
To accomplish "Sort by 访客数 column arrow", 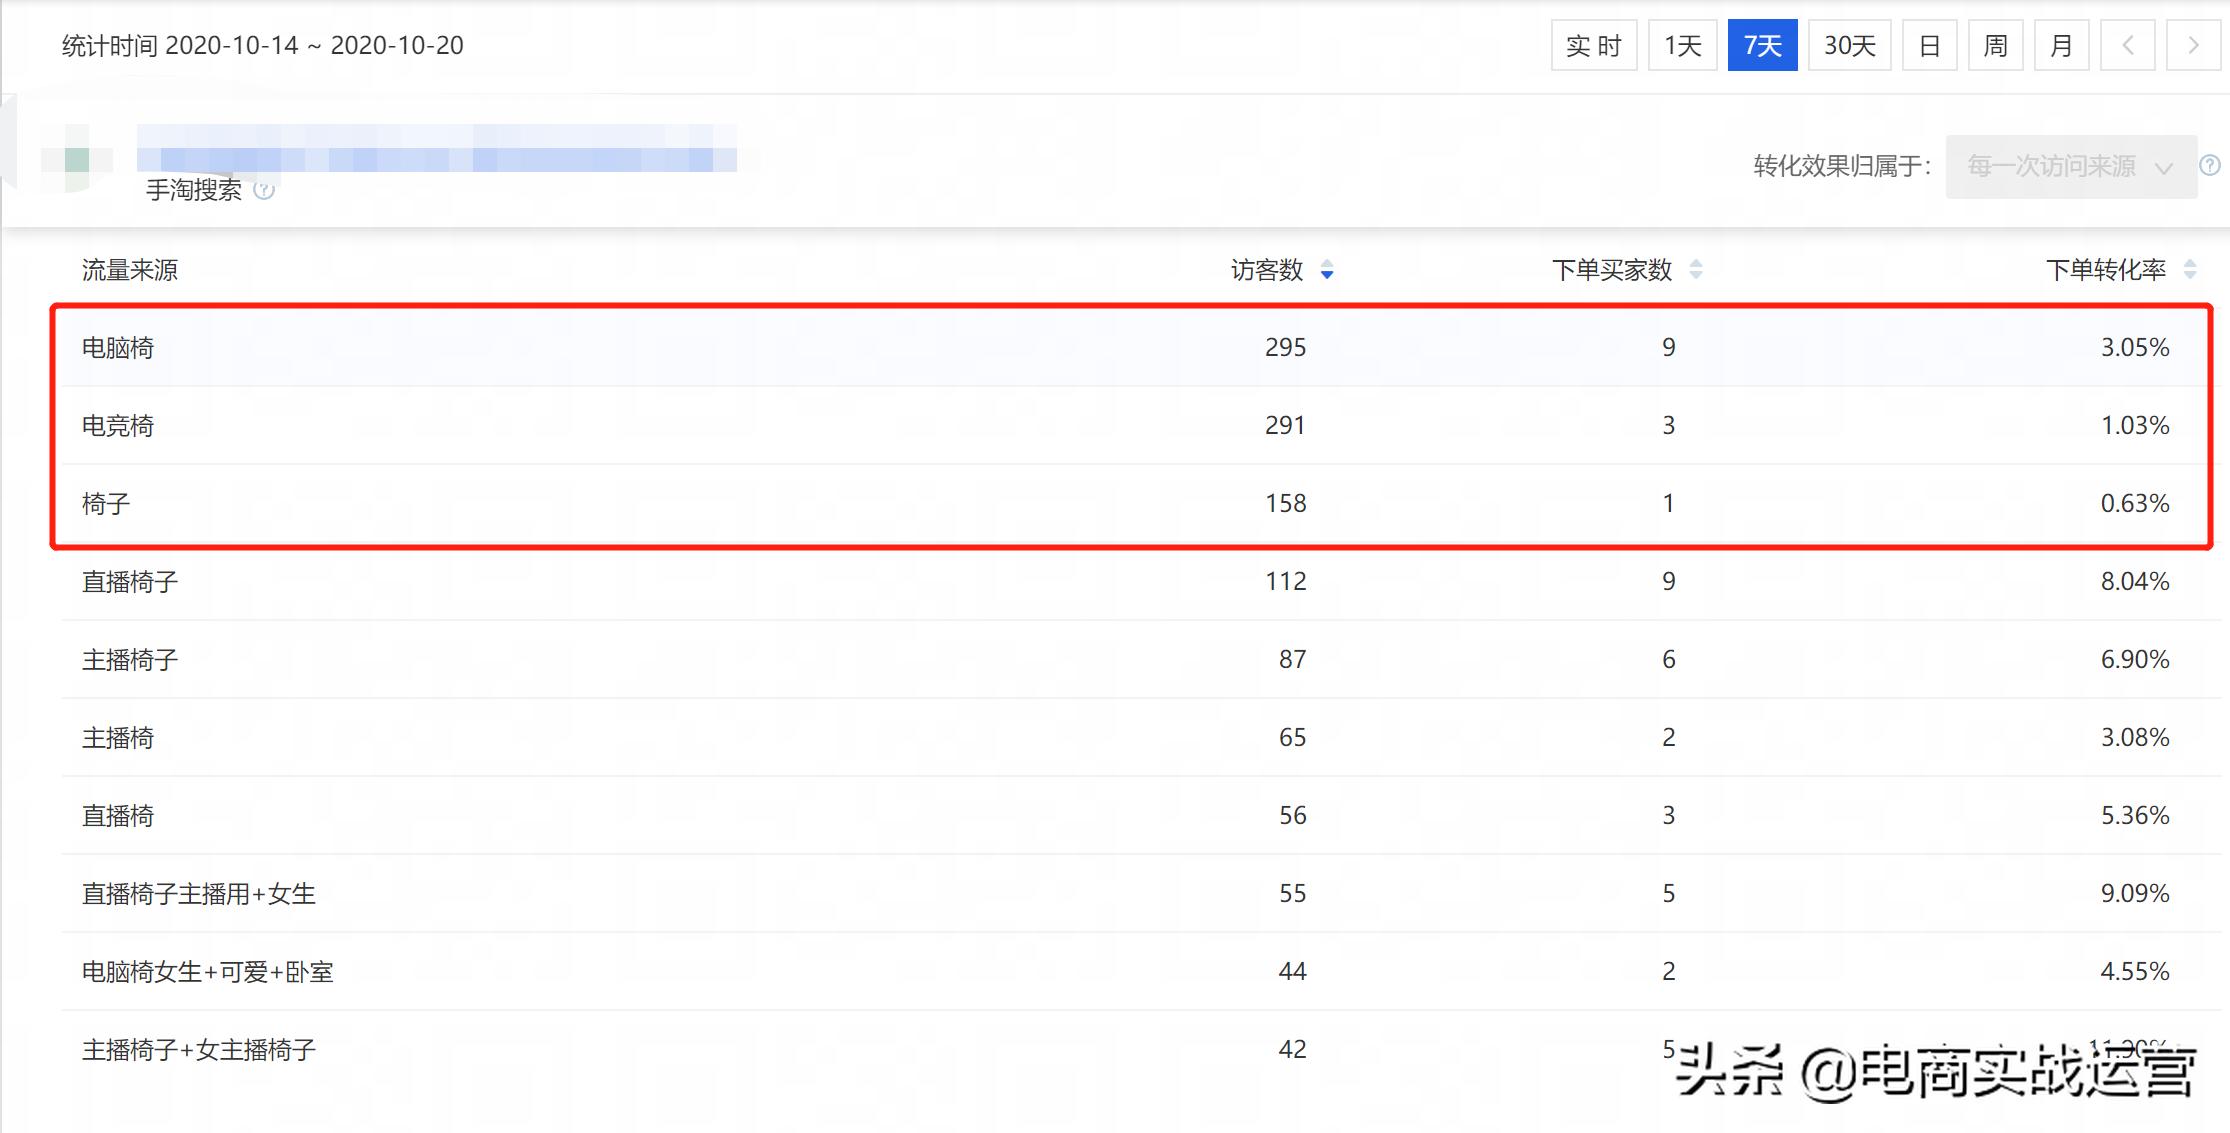I will [1327, 270].
